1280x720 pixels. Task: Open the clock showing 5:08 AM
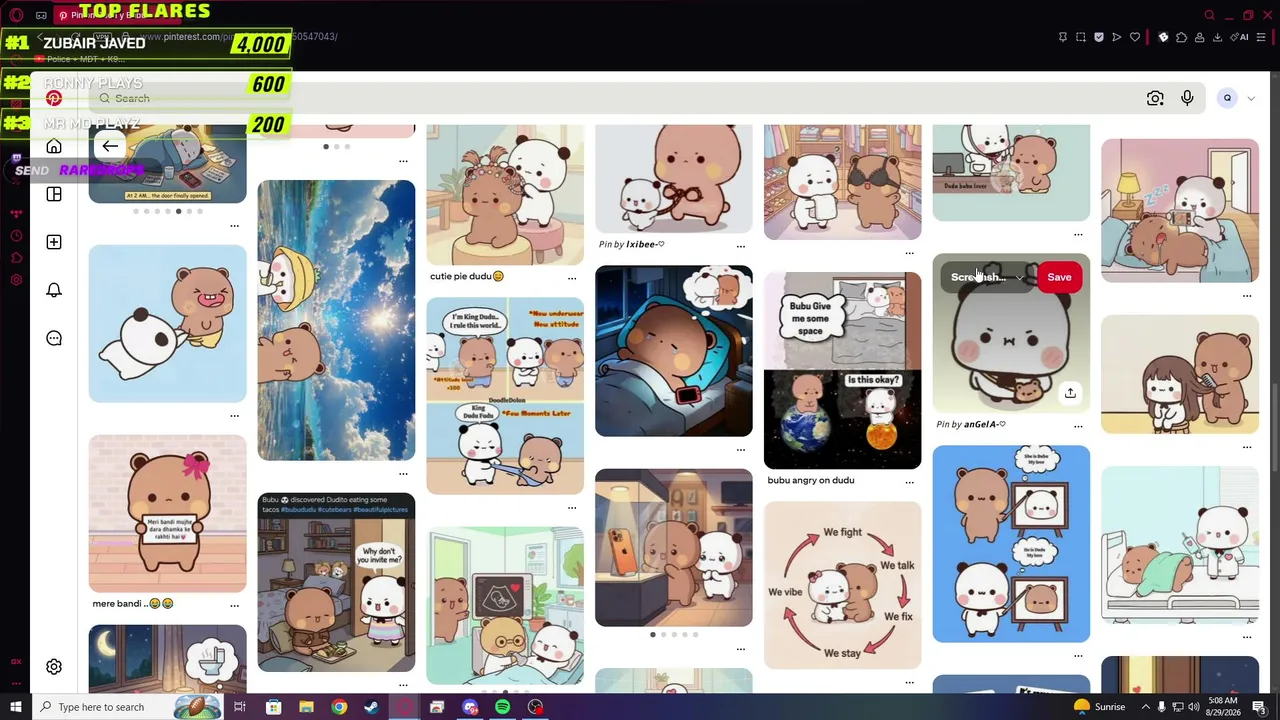1224,707
